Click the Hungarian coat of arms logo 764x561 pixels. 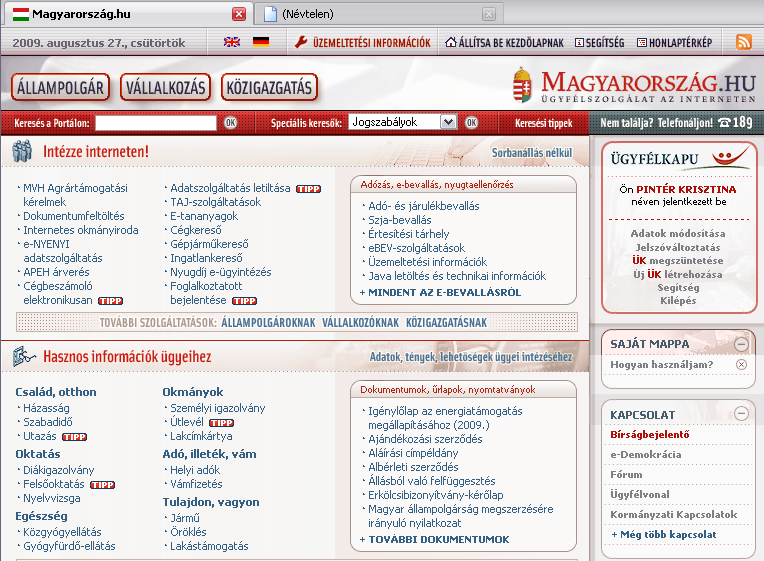[522, 85]
